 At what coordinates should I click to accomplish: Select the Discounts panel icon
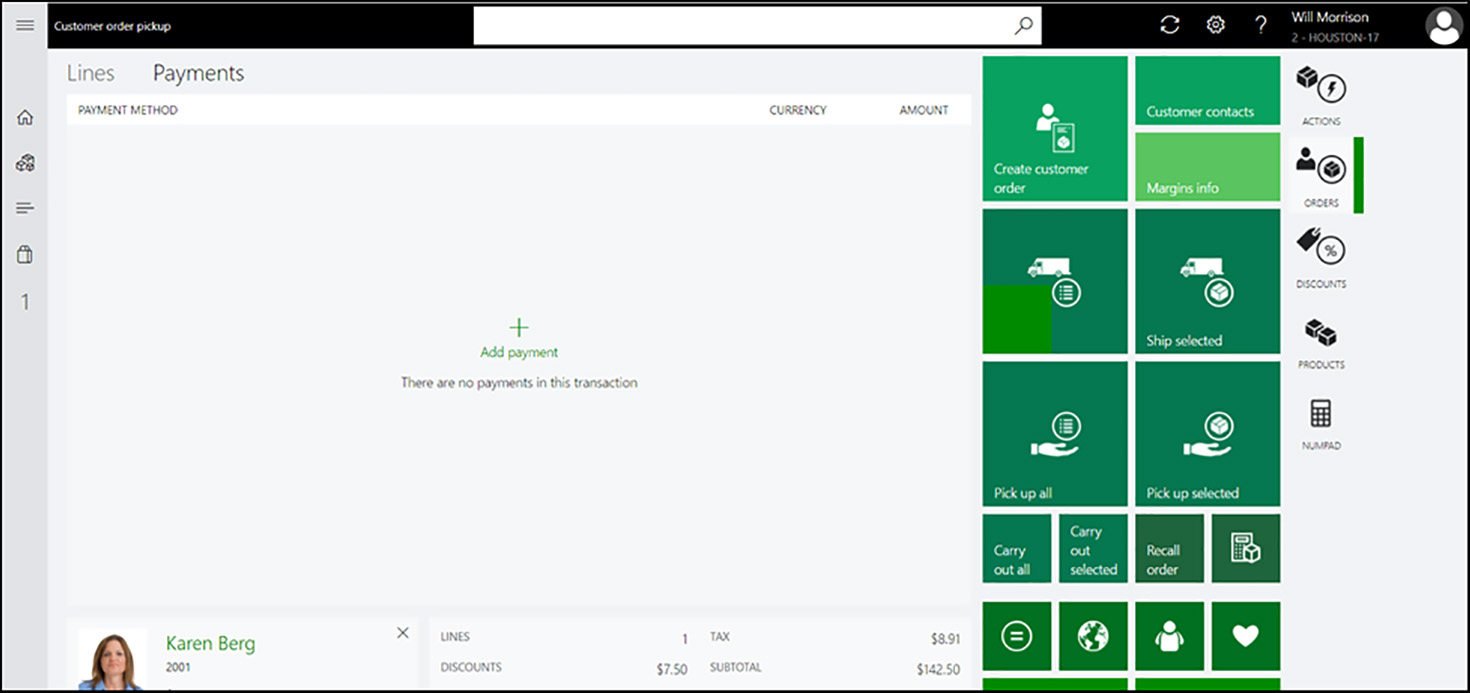[1321, 257]
